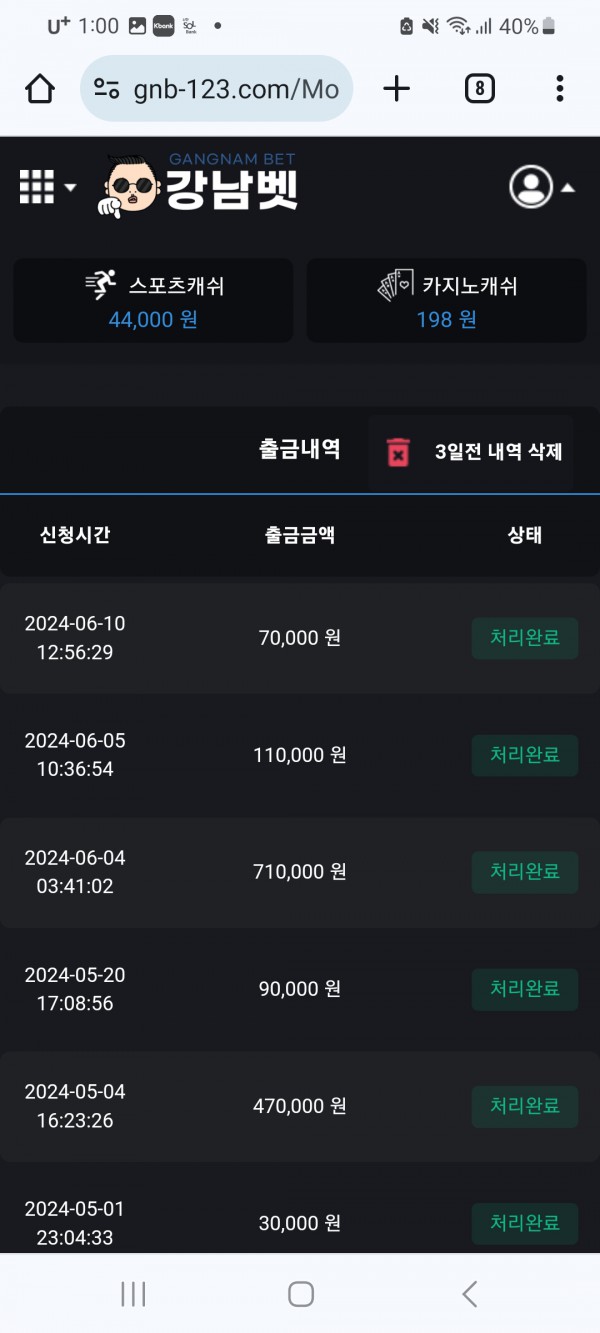Click the gnb-123.com address bar

click(x=235, y=90)
